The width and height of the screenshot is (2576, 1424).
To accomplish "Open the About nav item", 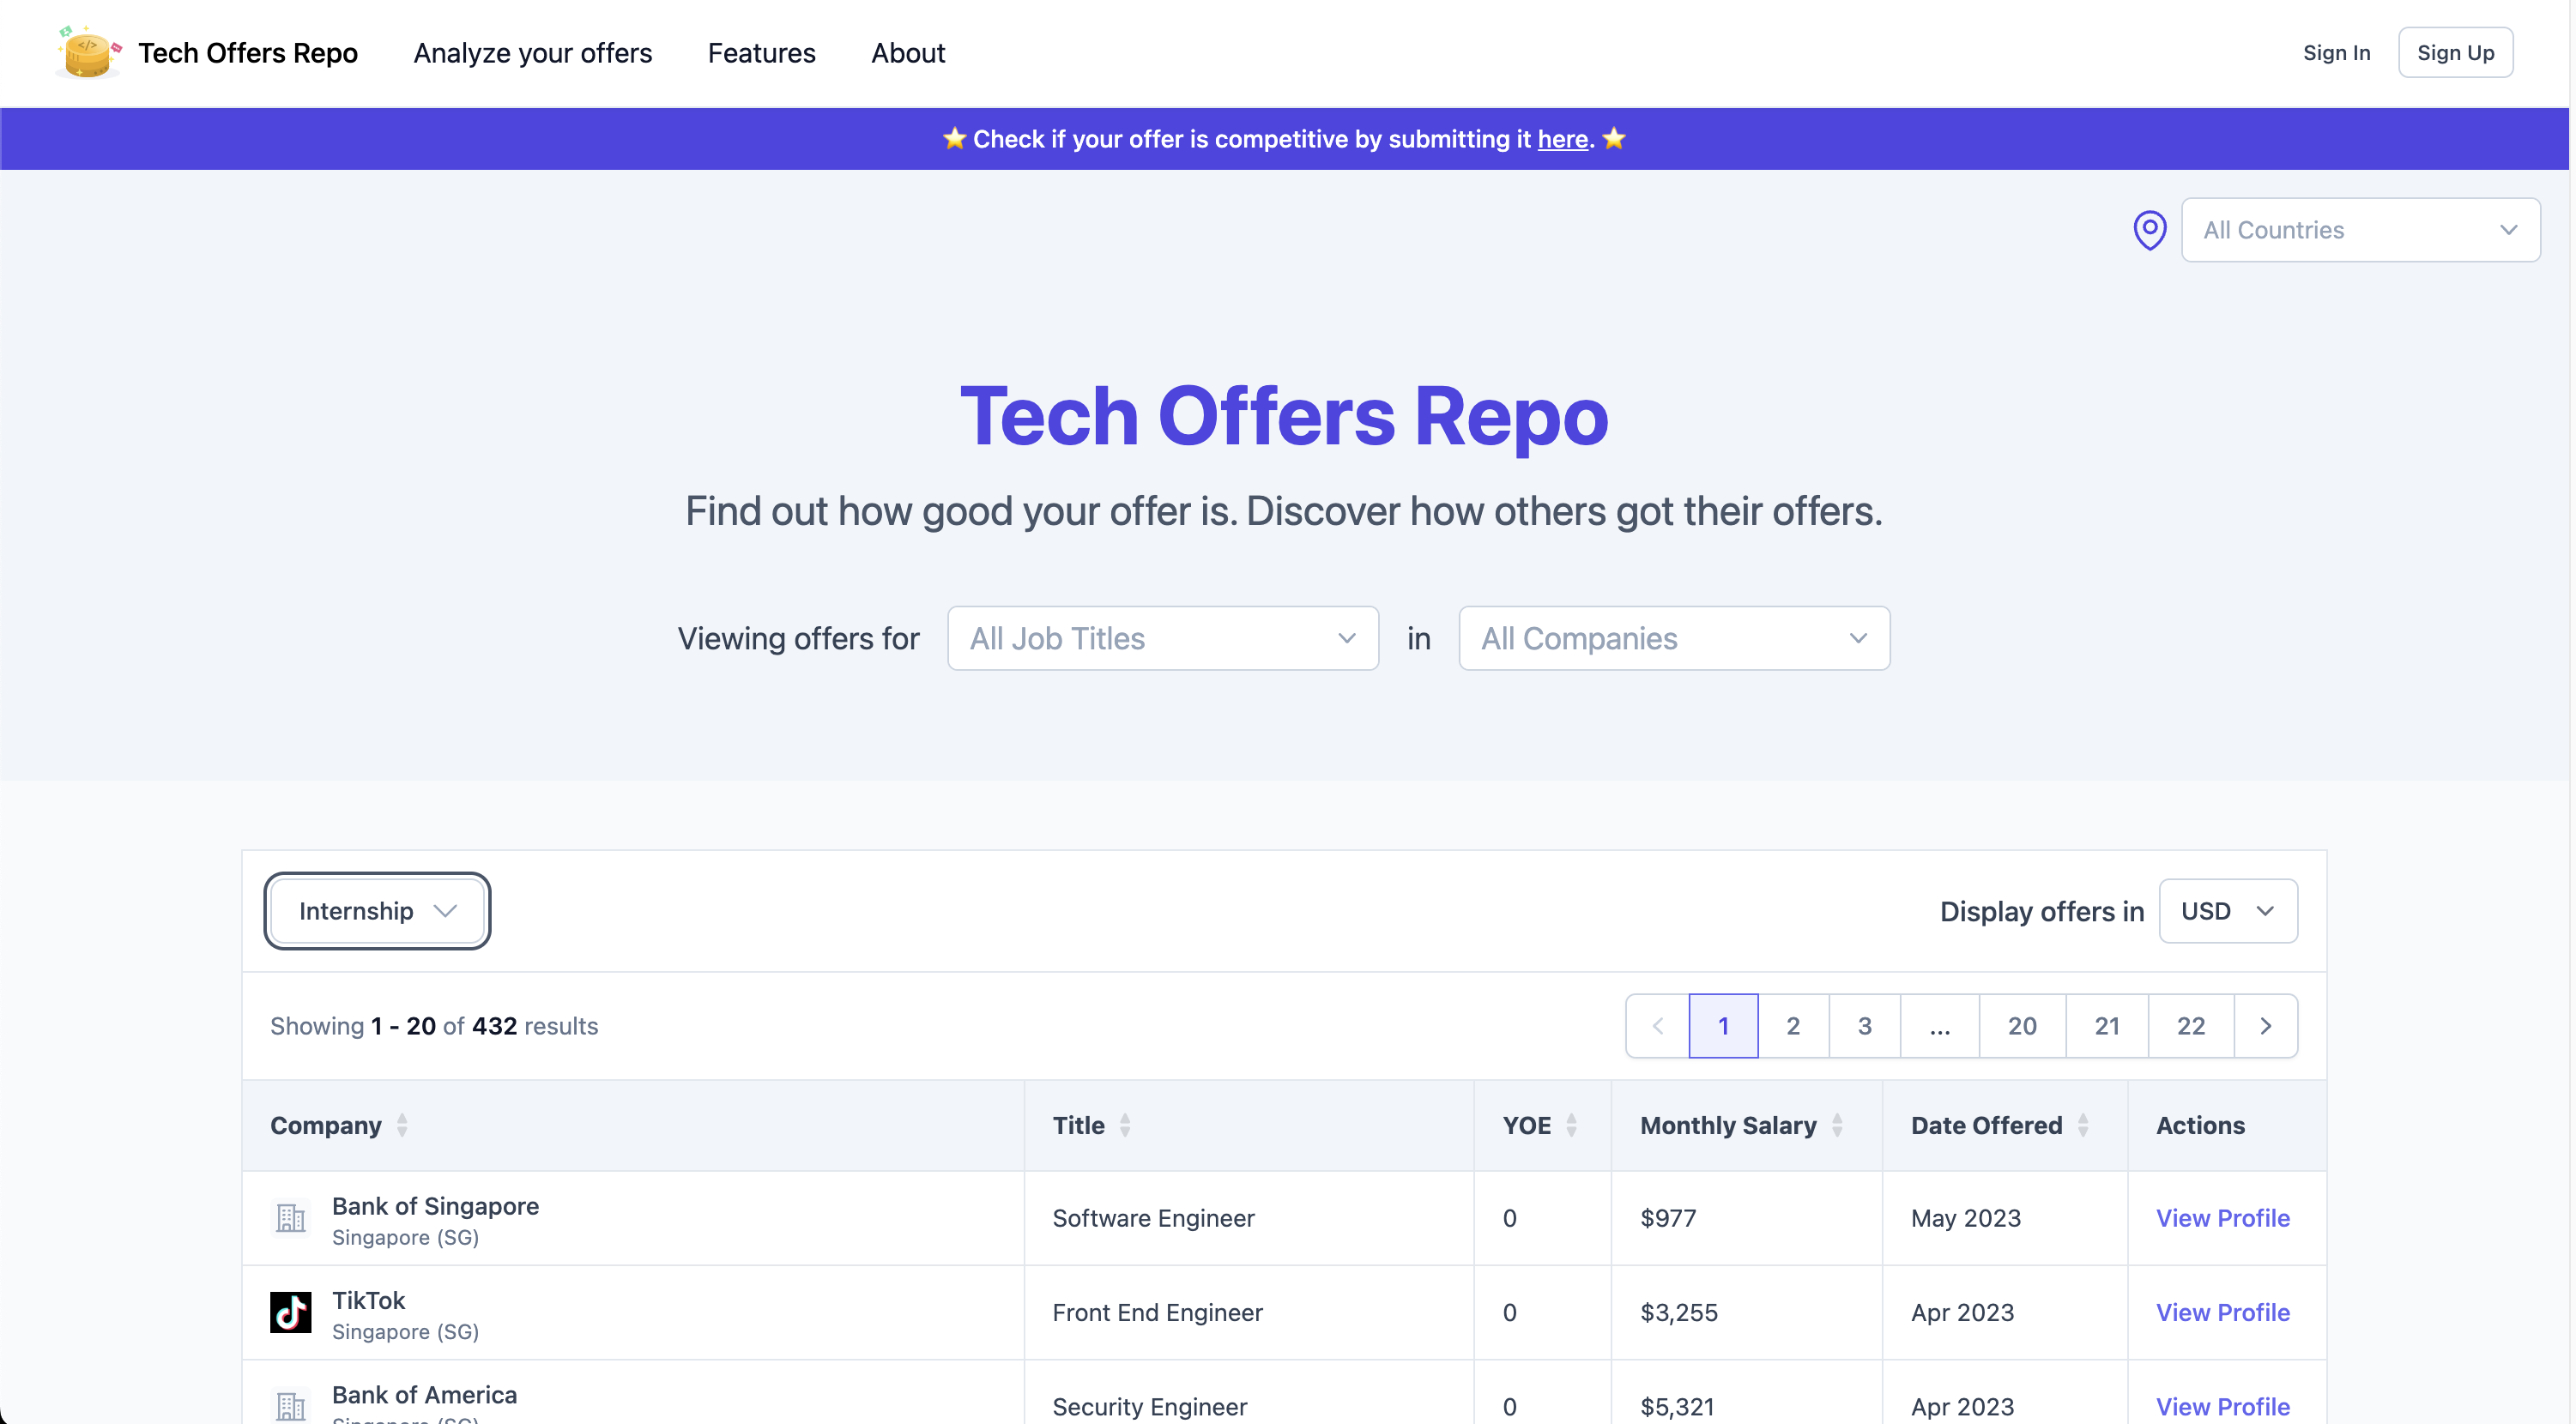I will click(908, 53).
